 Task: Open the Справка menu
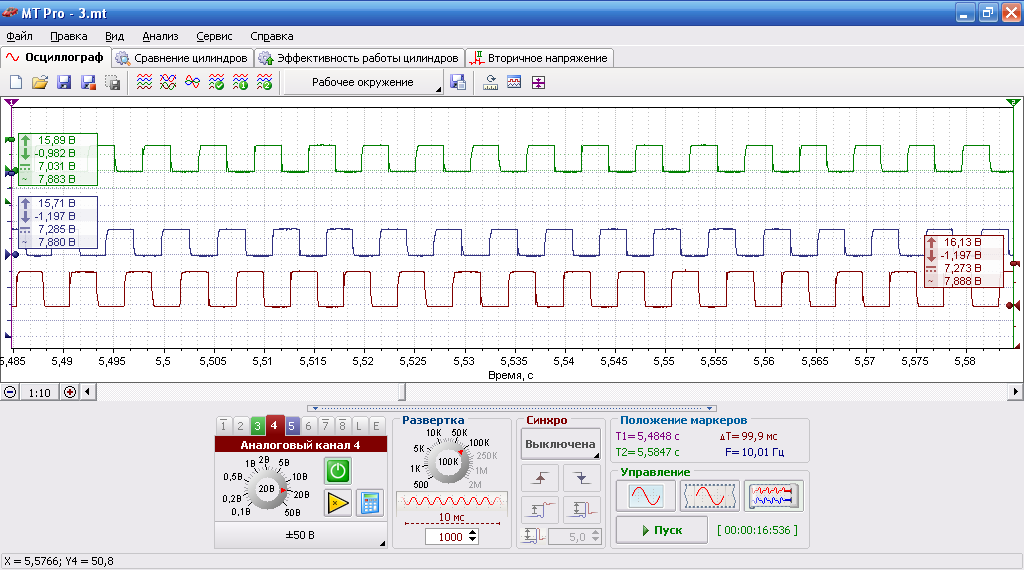click(x=272, y=37)
